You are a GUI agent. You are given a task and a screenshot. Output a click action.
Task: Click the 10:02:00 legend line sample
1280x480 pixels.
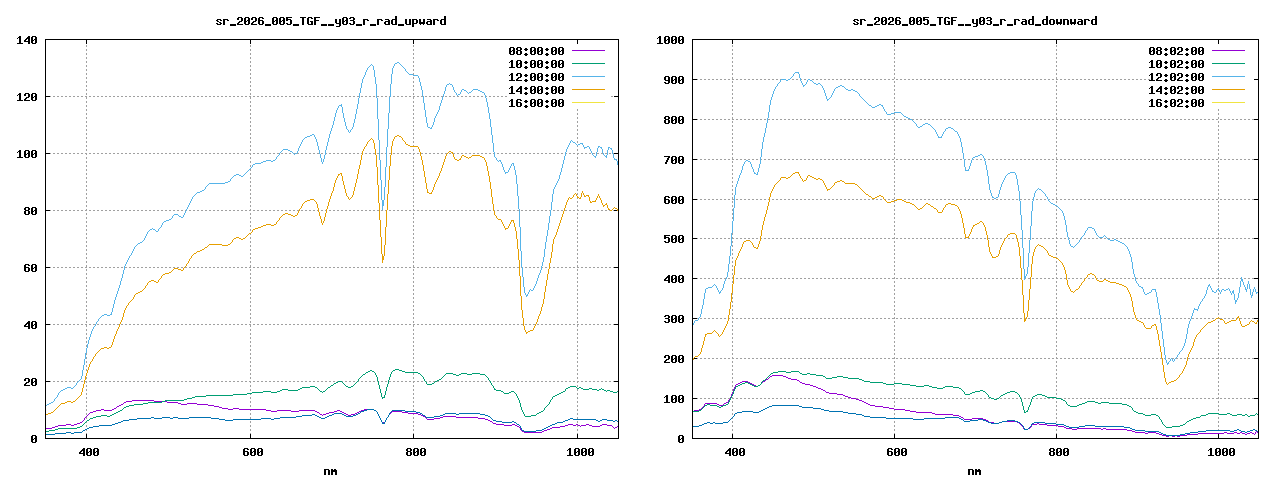click(1228, 63)
